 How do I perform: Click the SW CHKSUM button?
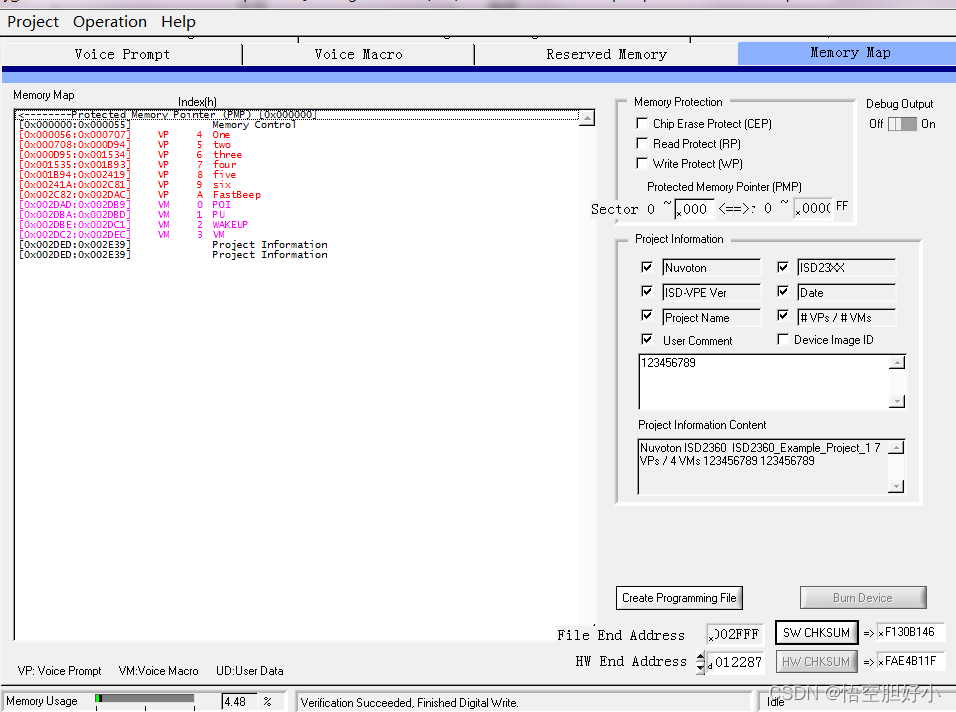click(x=816, y=633)
